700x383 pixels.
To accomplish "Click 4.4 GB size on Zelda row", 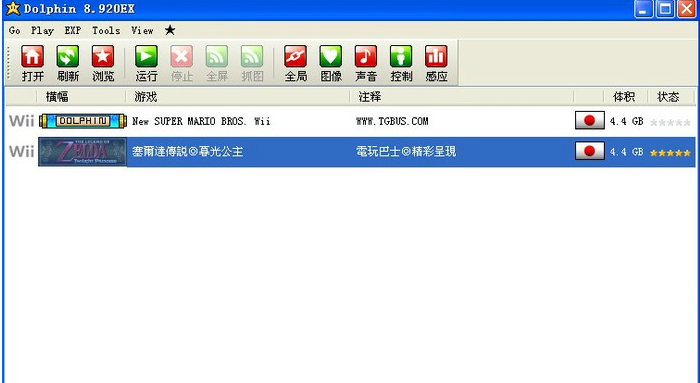I will click(626, 152).
